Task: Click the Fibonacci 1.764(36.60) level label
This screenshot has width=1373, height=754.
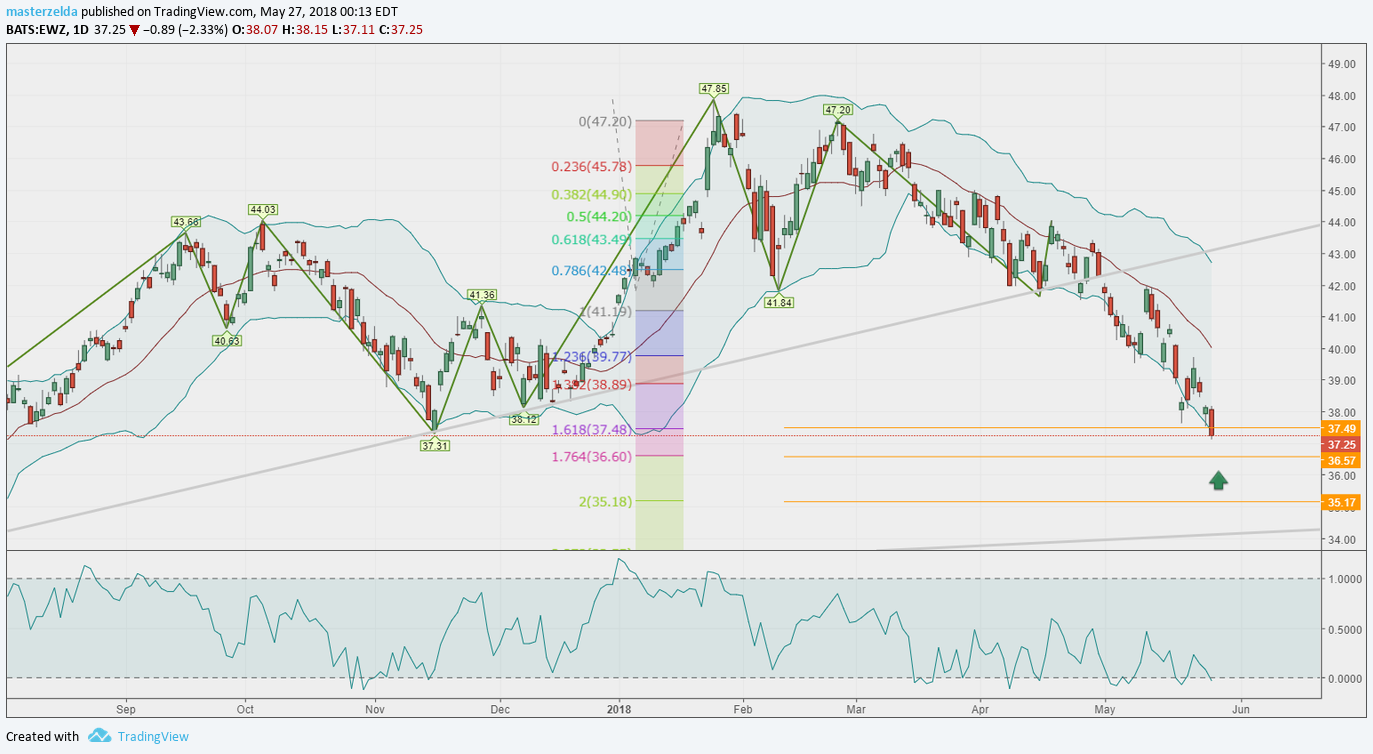Action: pyautogui.click(x=591, y=456)
